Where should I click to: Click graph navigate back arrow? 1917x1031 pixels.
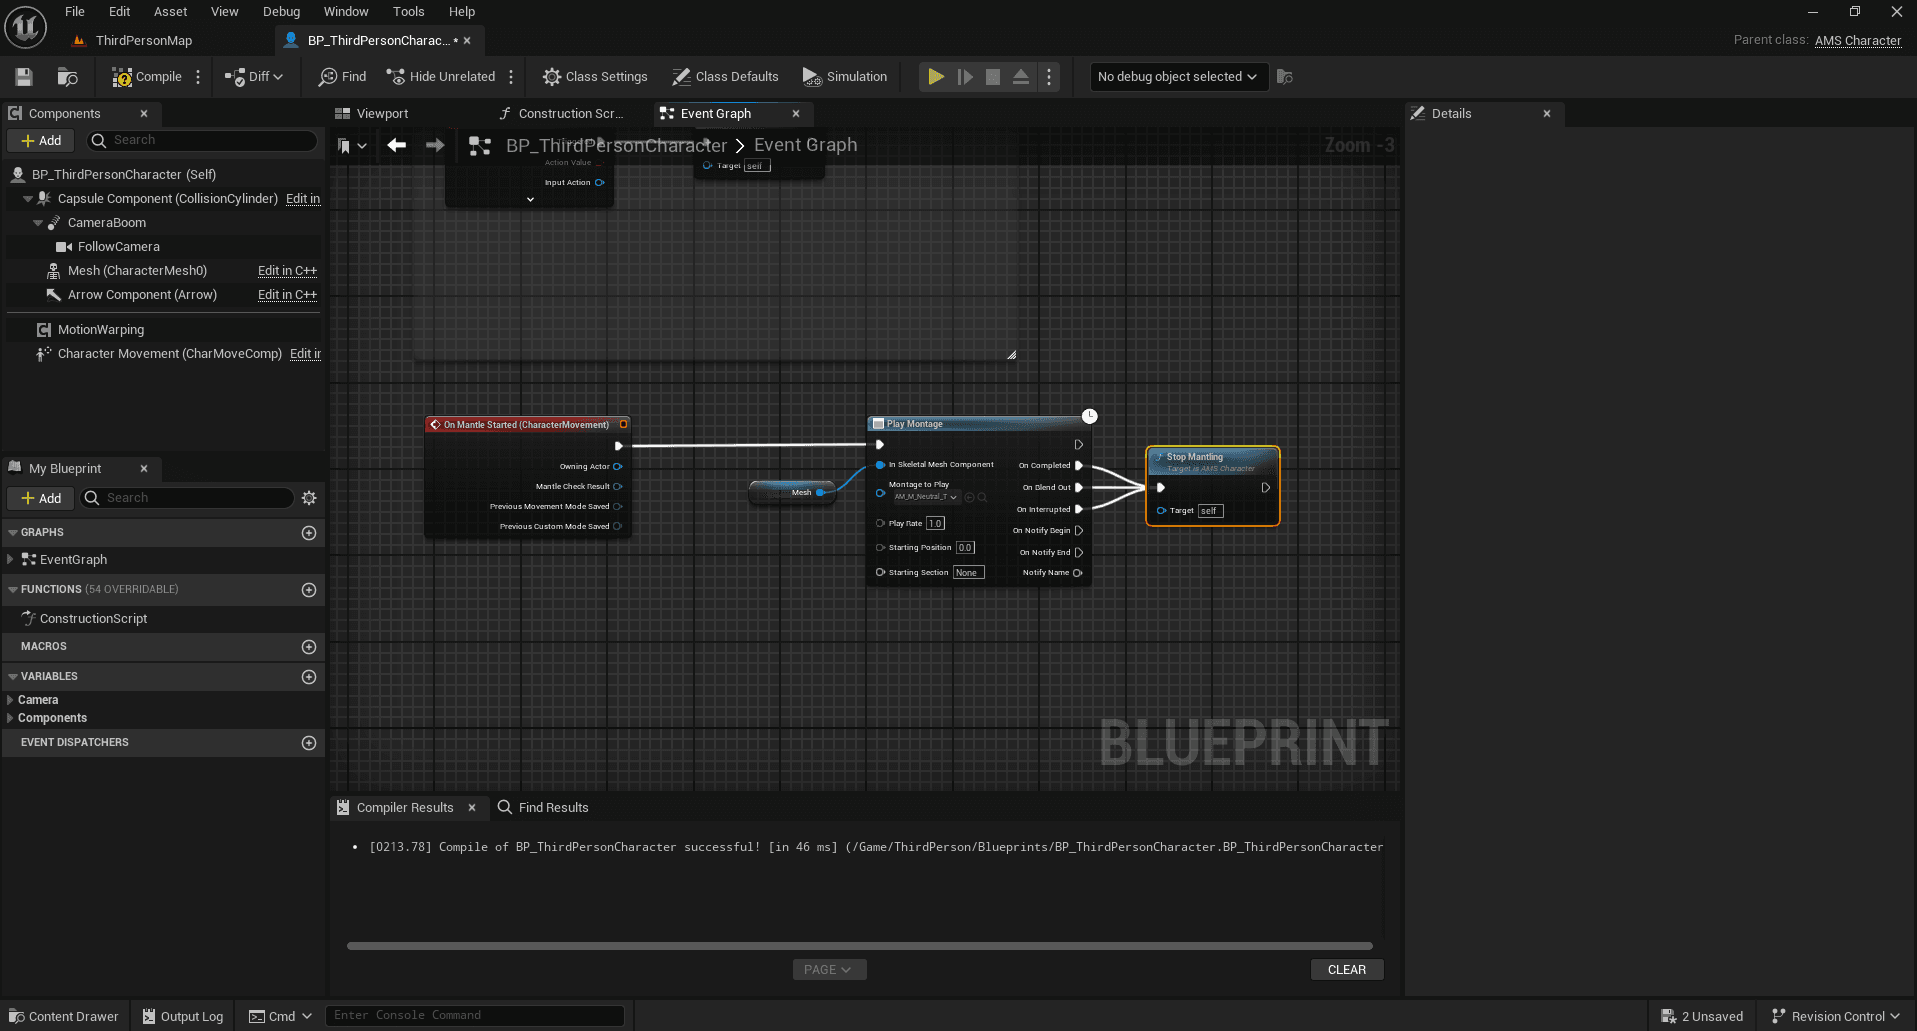[397, 146]
